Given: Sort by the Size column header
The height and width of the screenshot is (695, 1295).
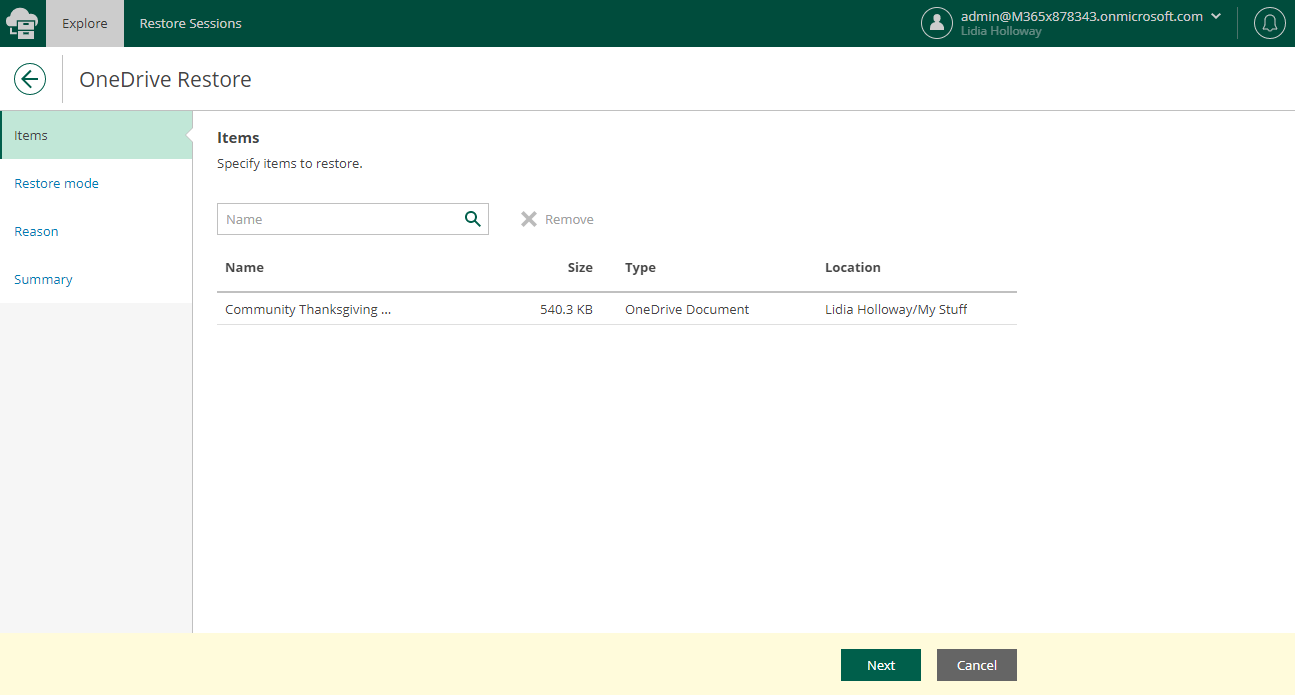Looking at the screenshot, I should pyautogui.click(x=580, y=267).
